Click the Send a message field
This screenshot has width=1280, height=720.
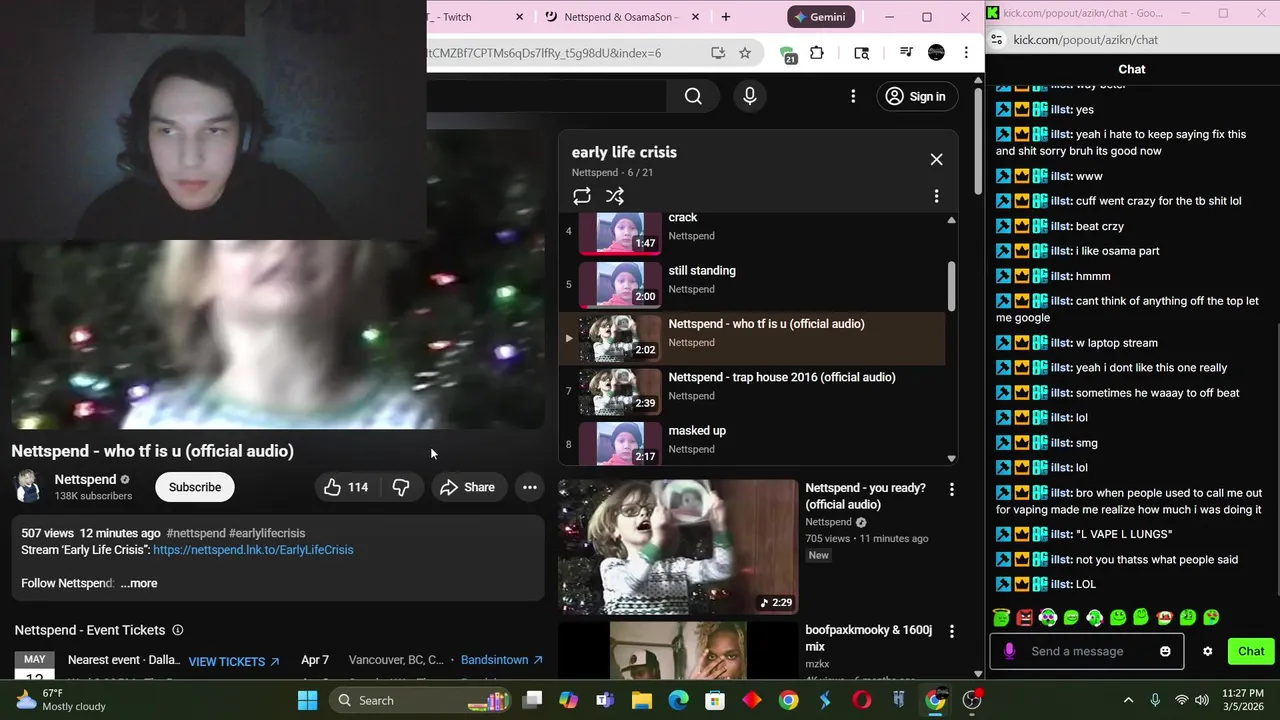tap(1087, 651)
